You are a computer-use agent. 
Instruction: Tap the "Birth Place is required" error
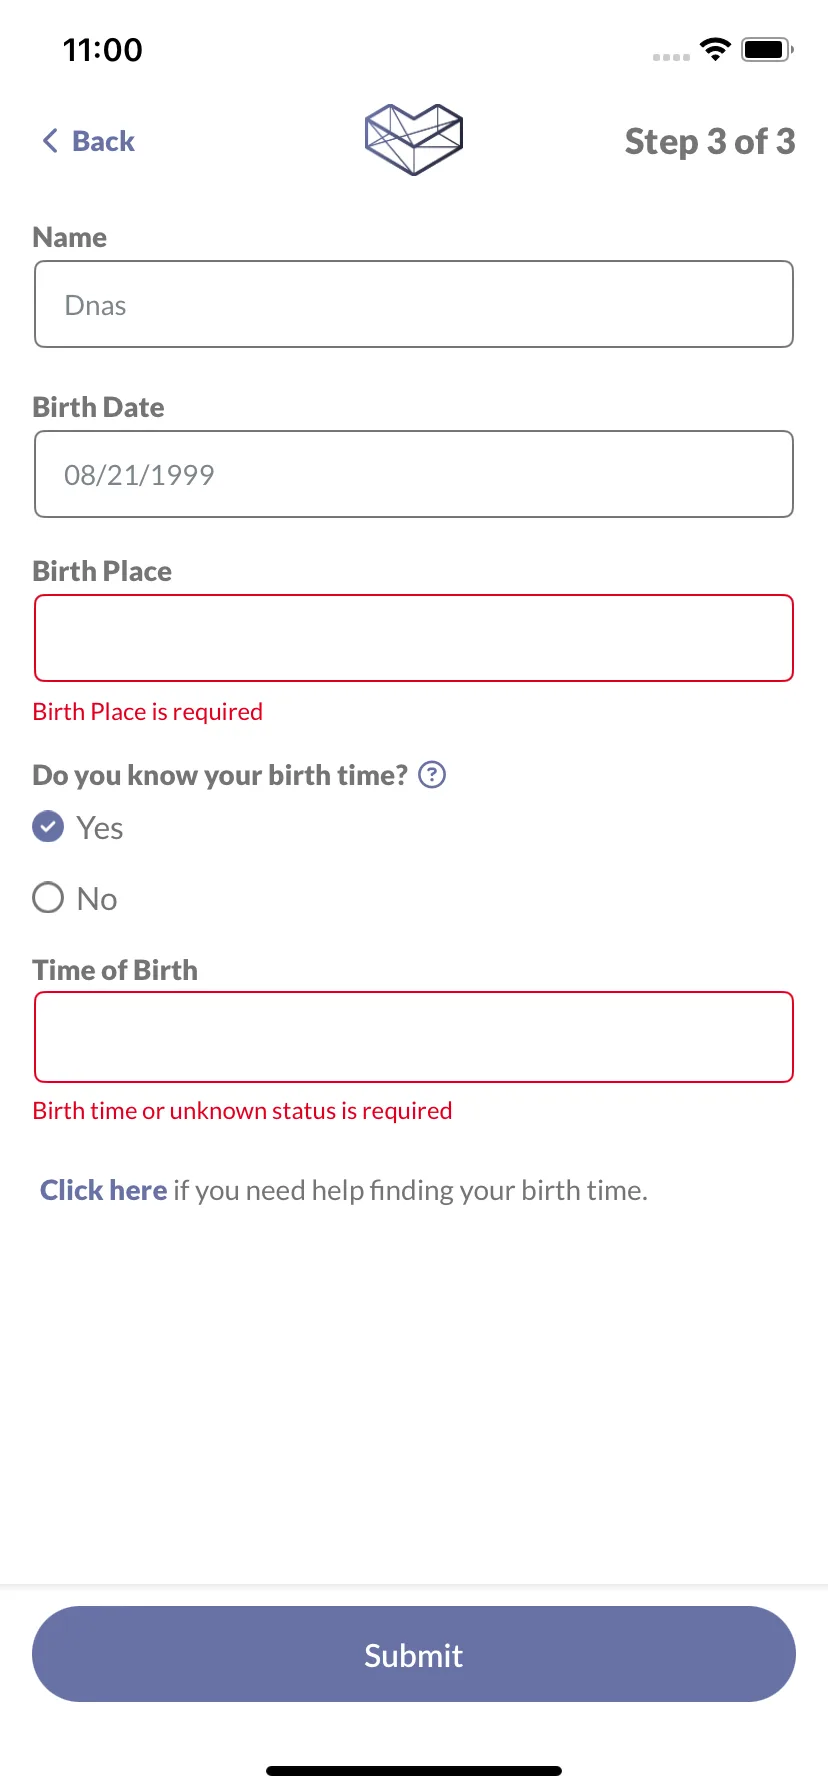click(x=148, y=712)
